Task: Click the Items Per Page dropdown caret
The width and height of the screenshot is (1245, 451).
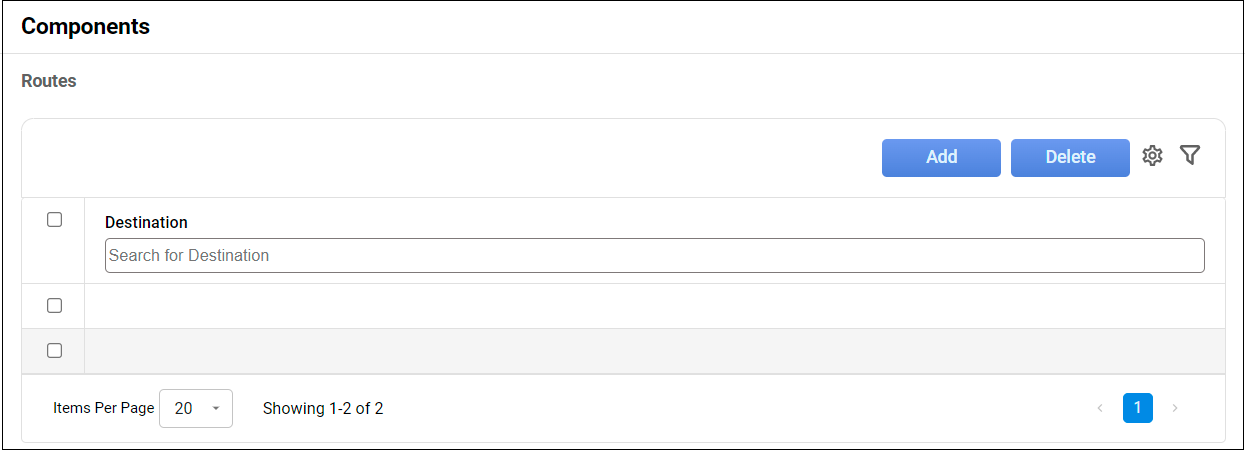Action: [215, 408]
